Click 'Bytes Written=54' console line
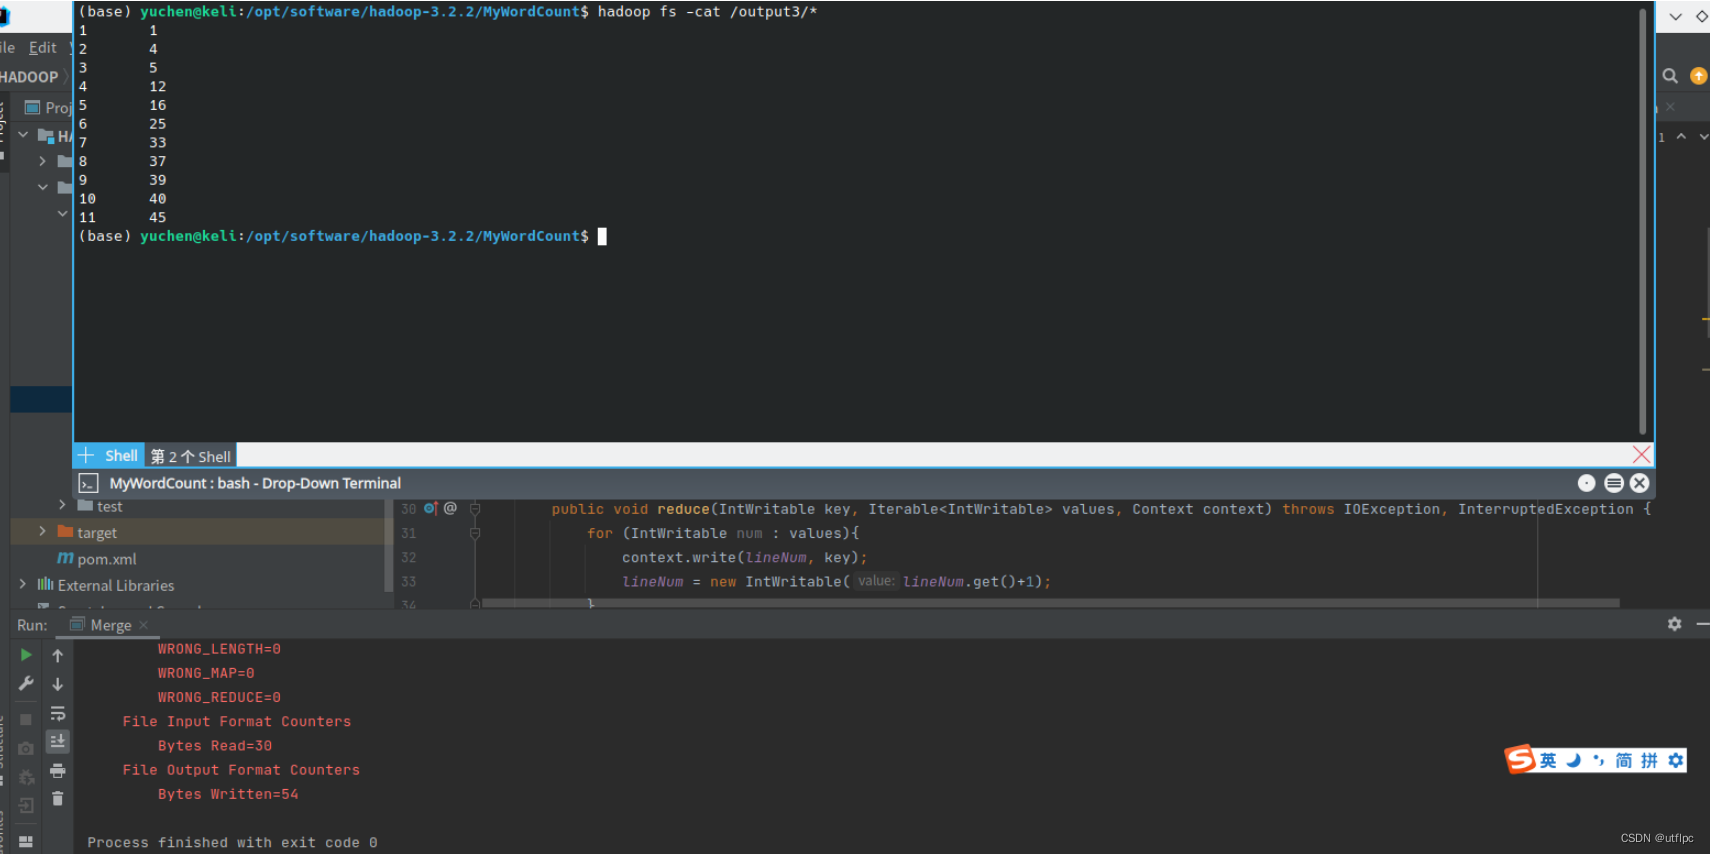The height and width of the screenshot is (854, 1710). click(228, 794)
